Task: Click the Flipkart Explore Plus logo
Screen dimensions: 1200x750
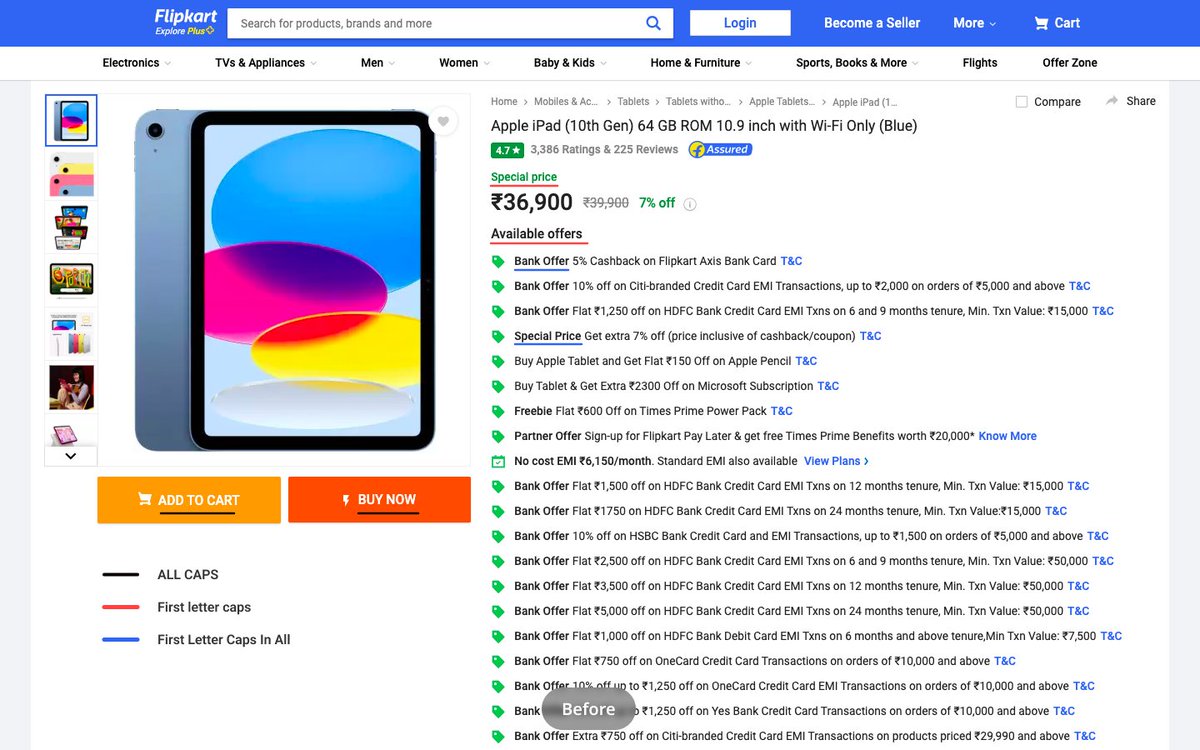Action: tap(185, 22)
